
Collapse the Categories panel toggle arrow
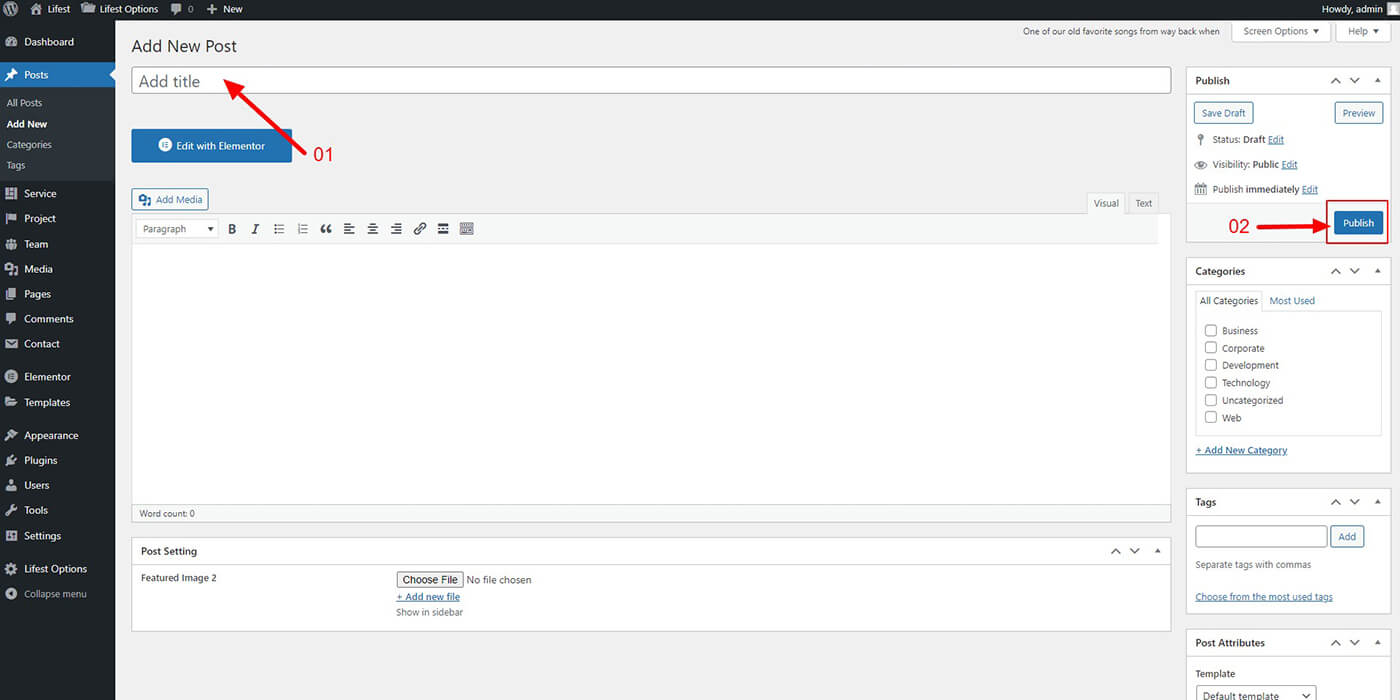[1378, 271]
